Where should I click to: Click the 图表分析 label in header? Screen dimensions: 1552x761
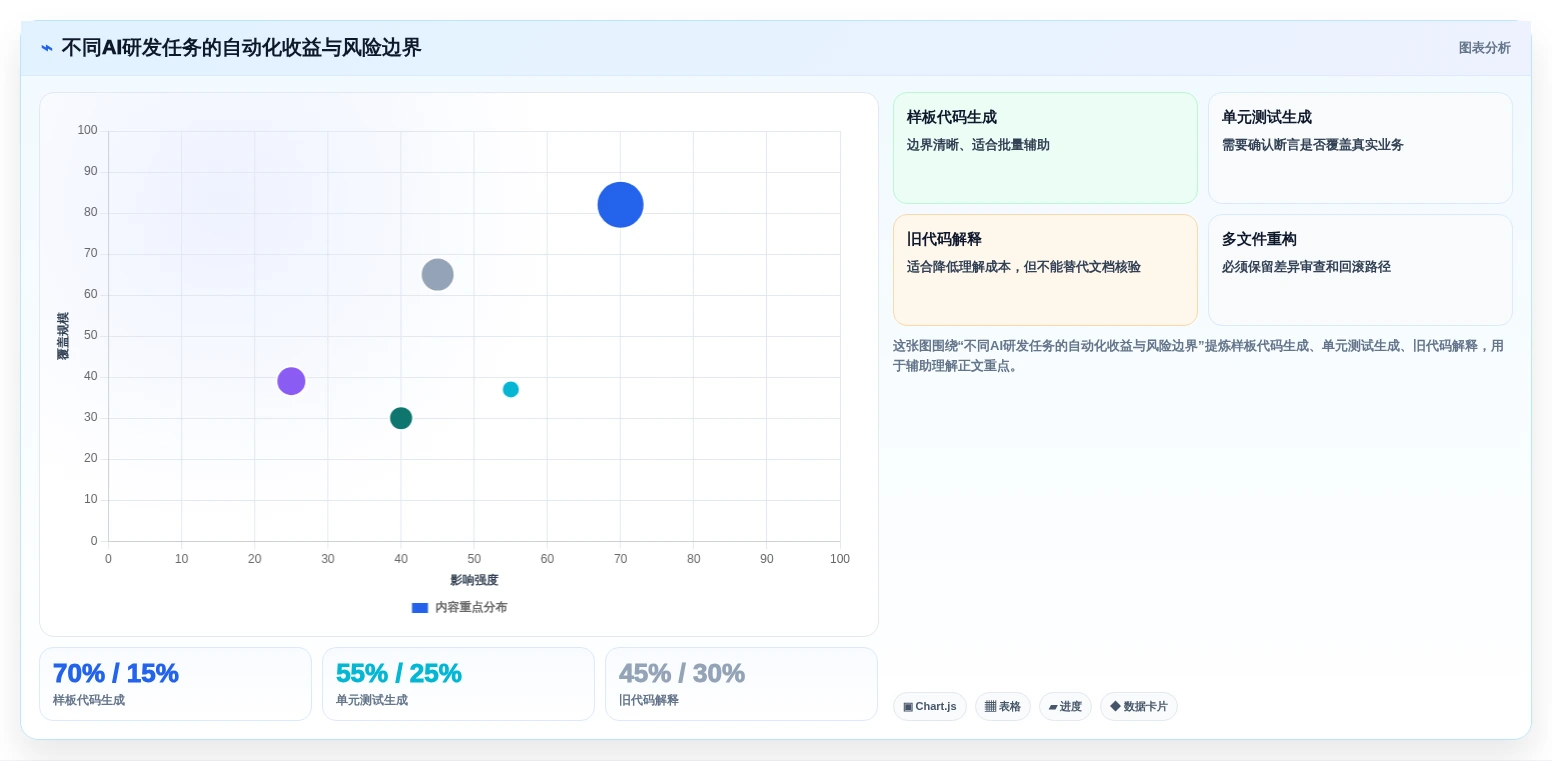(1484, 48)
